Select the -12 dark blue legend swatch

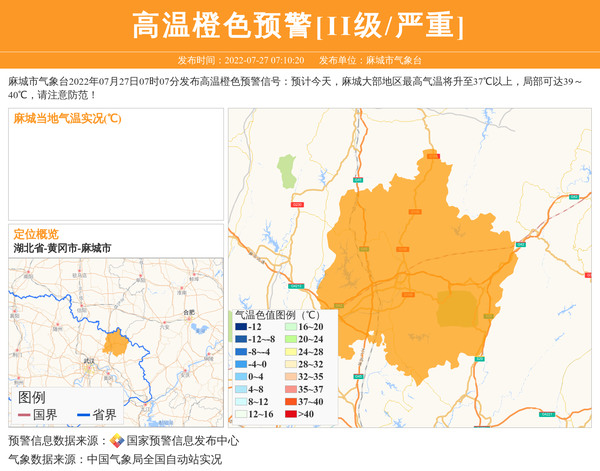(x=241, y=327)
